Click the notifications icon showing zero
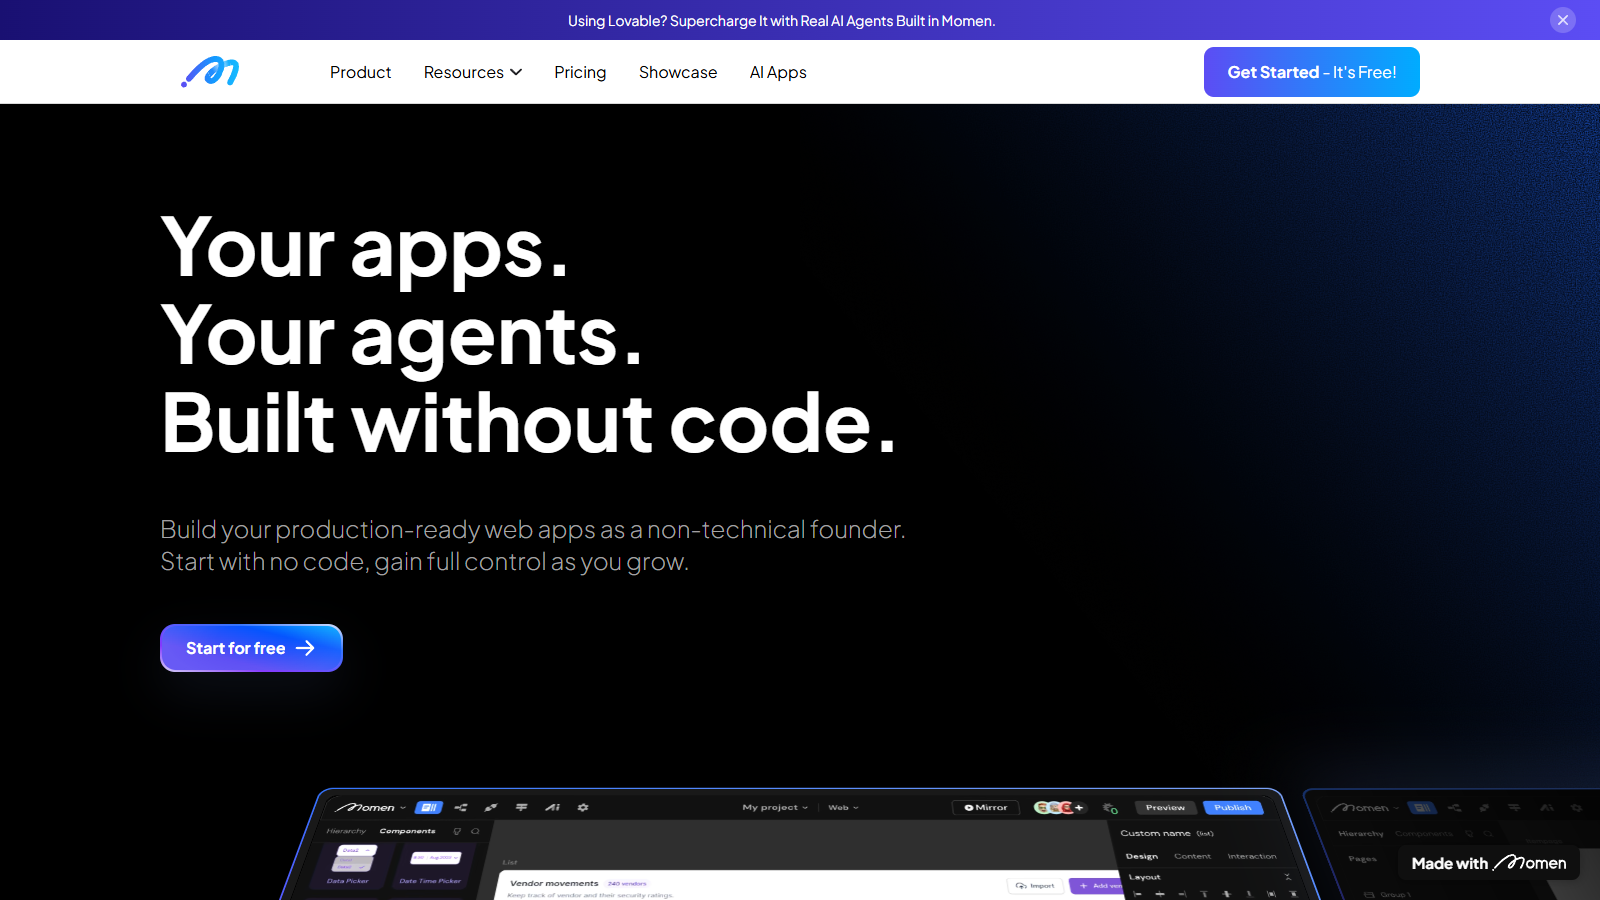This screenshot has width=1600, height=900. 1109,807
